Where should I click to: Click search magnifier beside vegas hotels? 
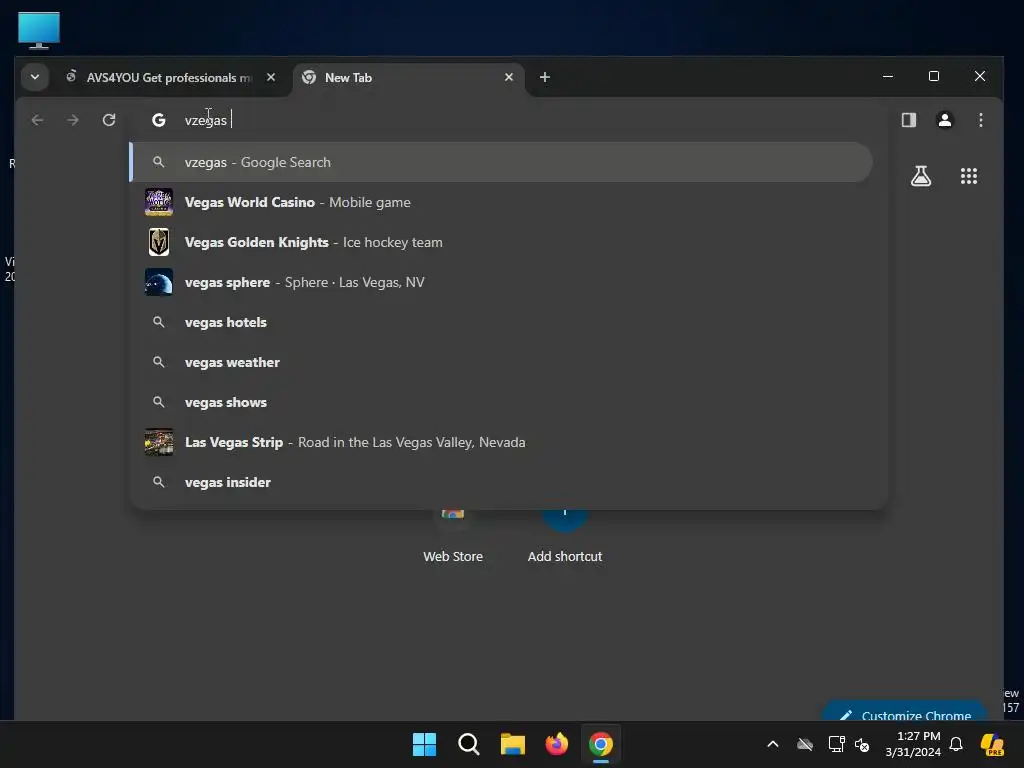[x=159, y=322]
